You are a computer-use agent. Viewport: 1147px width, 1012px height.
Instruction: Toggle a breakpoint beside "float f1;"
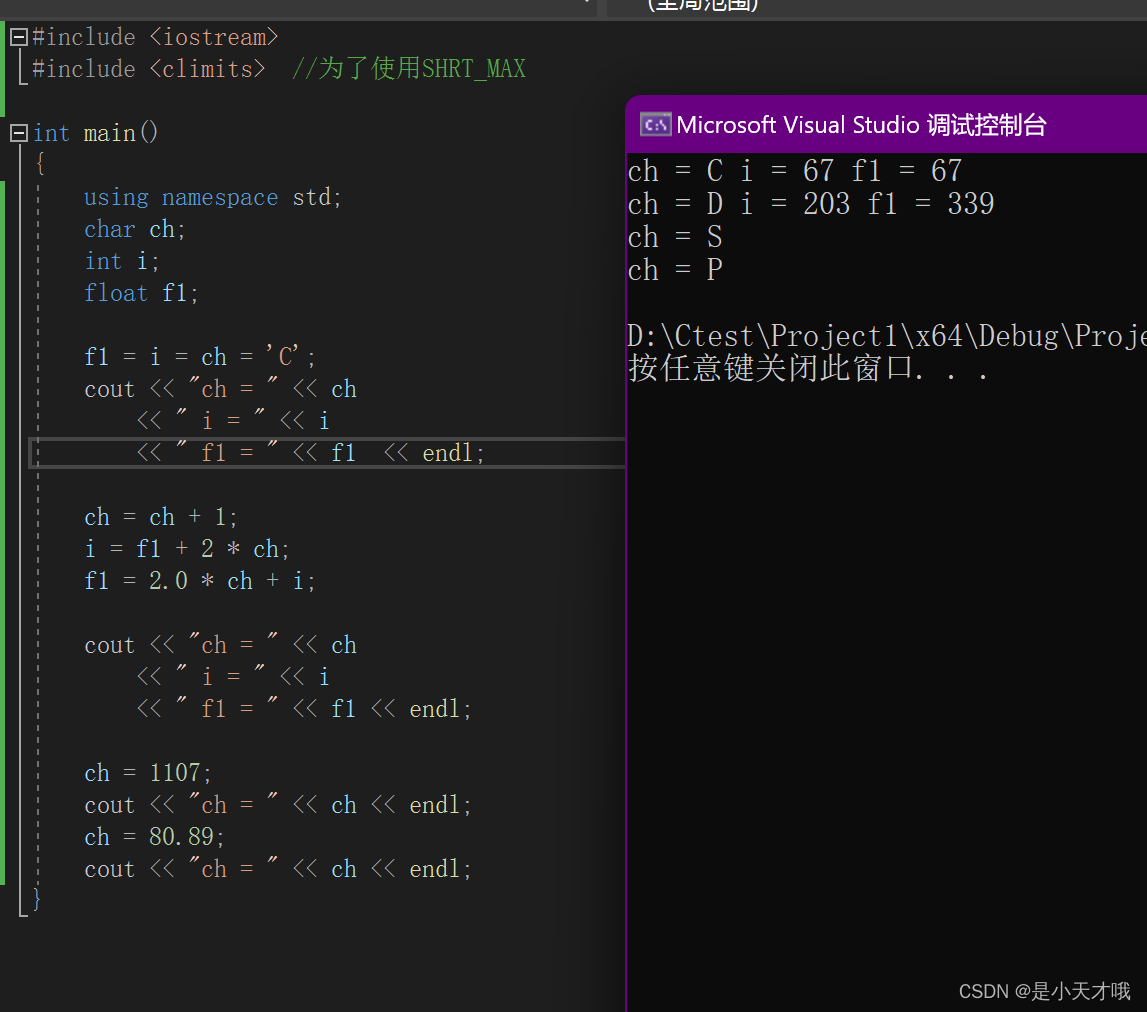pos(15,292)
